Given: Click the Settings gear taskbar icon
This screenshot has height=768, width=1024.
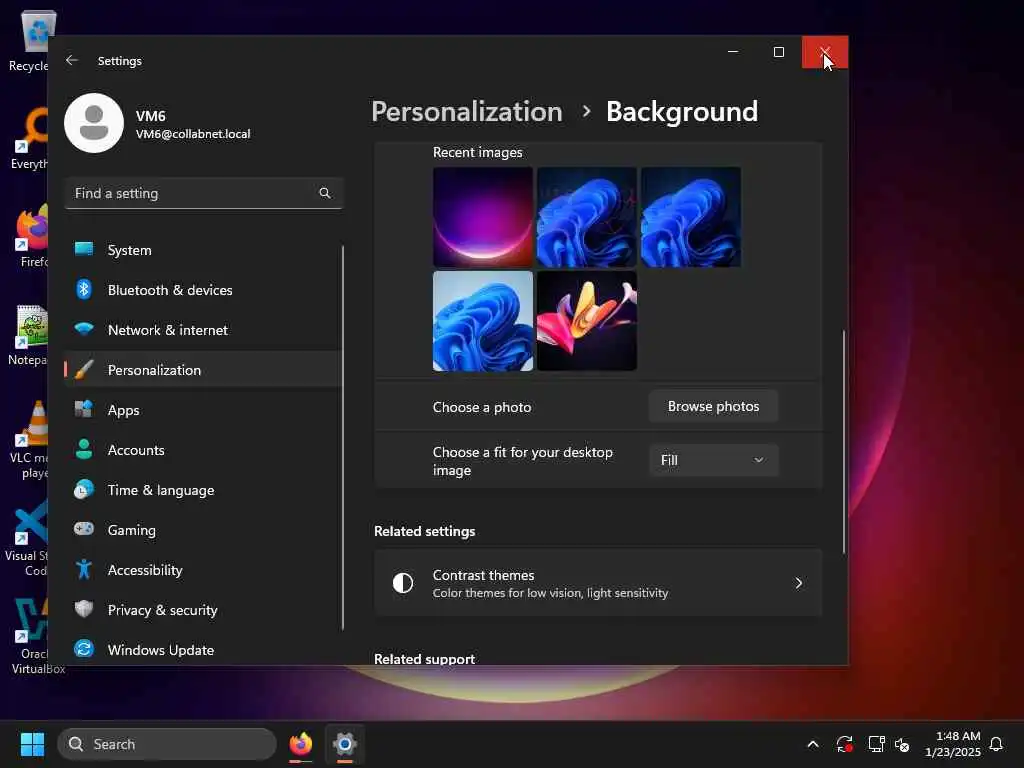Looking at the screenshot, I should 345,744.
